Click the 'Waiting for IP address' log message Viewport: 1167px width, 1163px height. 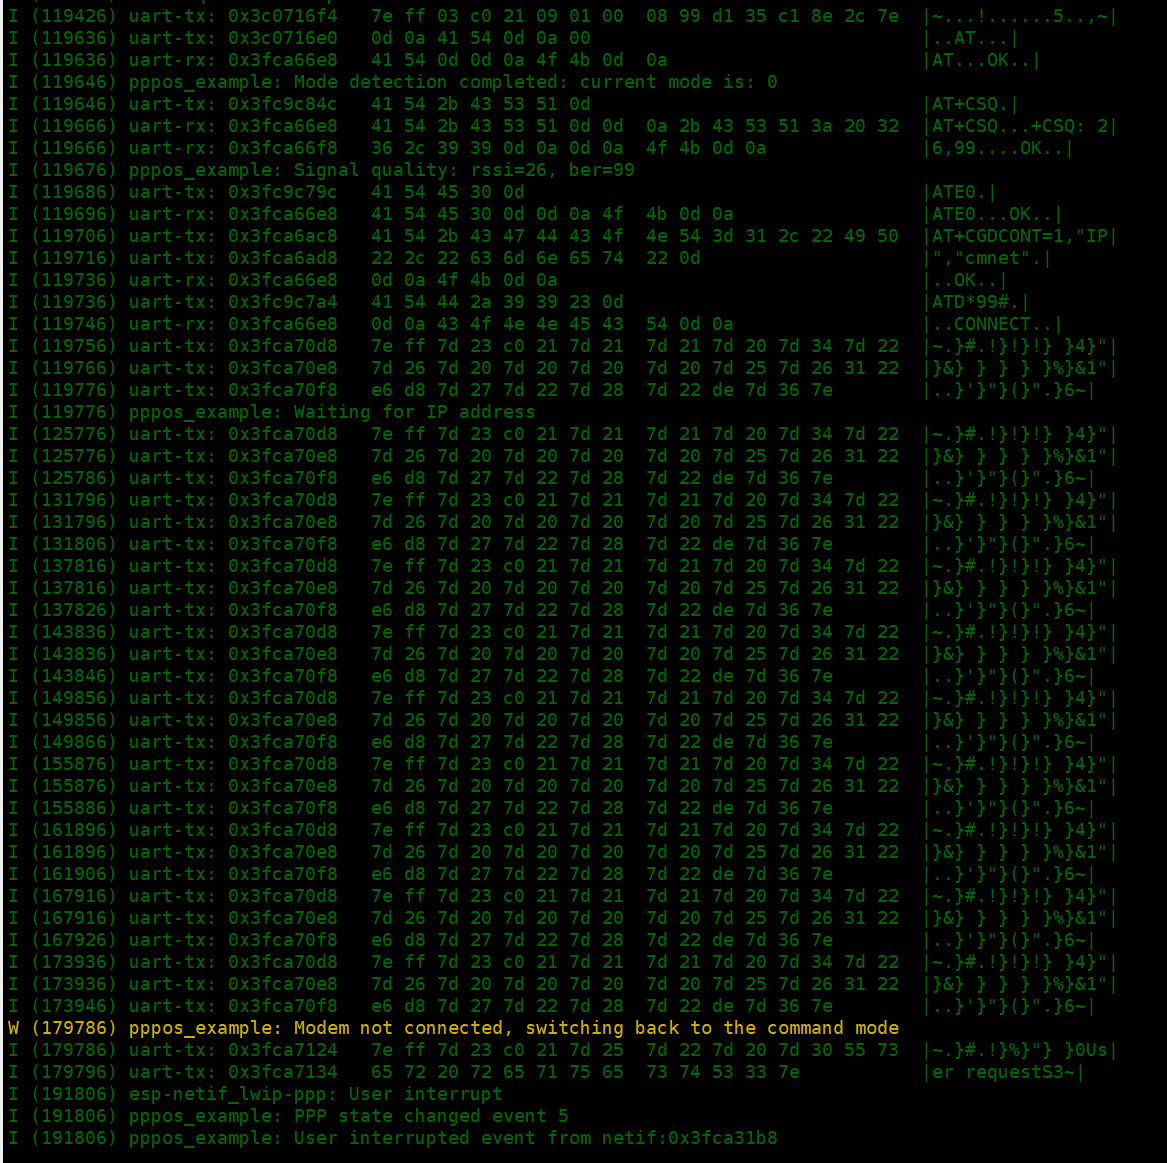tap(414, 412)
